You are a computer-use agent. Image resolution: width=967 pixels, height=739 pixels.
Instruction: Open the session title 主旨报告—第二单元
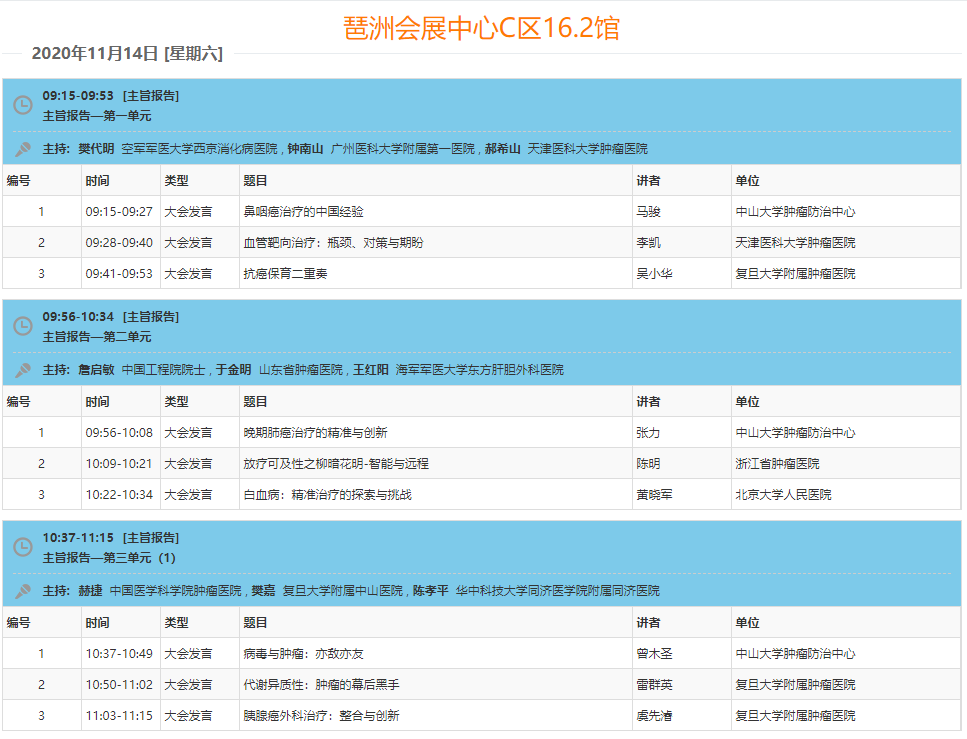tap(97, 336)
